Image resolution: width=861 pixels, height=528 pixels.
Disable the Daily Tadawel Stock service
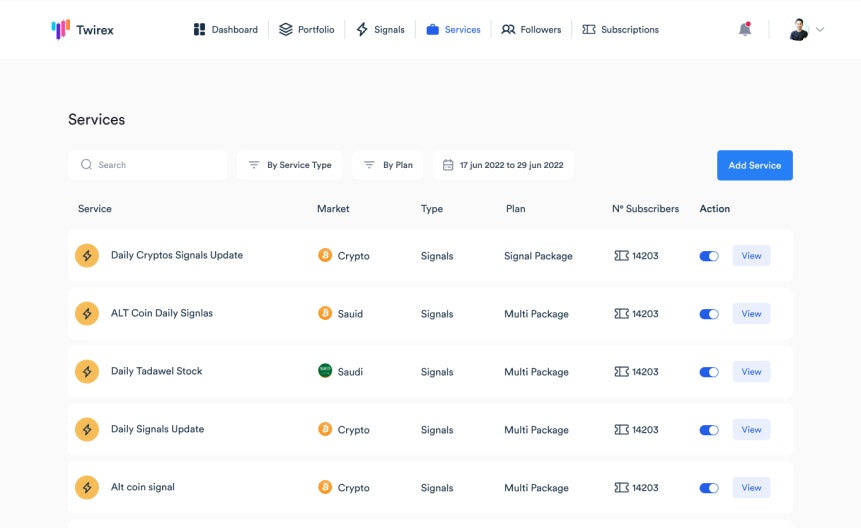pos(709,372)
